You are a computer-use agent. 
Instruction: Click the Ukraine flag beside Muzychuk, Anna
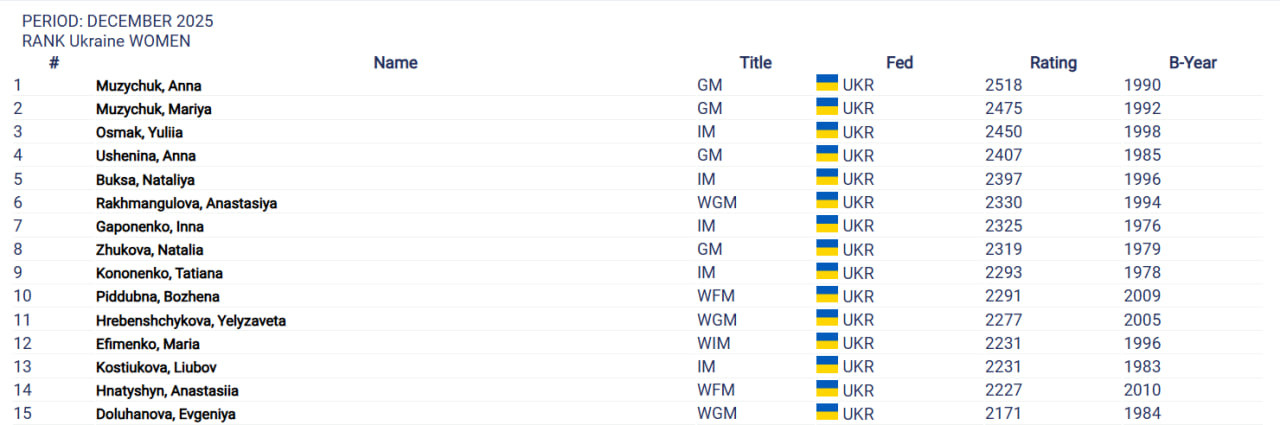point(827,83)
